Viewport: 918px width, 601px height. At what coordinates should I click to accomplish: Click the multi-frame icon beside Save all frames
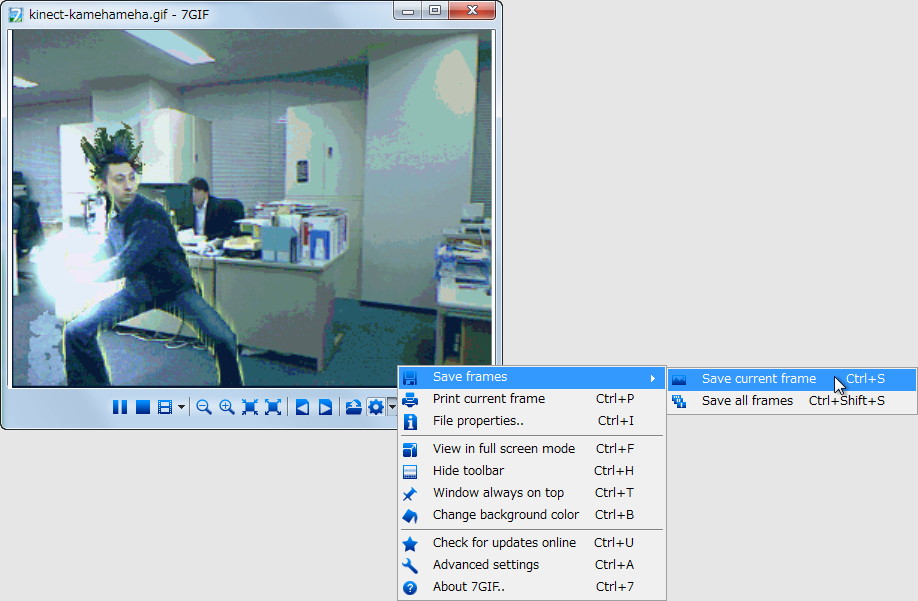(x=679, y=401)
